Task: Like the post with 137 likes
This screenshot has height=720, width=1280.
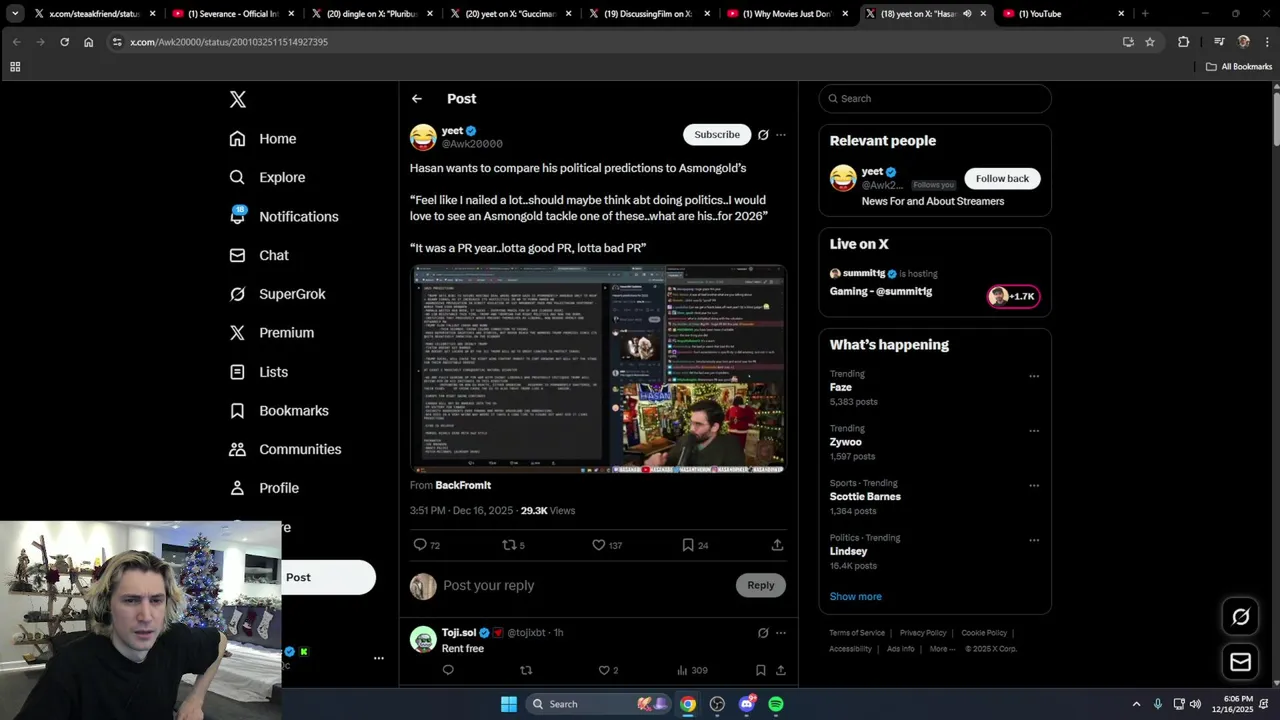Action: pos(607,545)
